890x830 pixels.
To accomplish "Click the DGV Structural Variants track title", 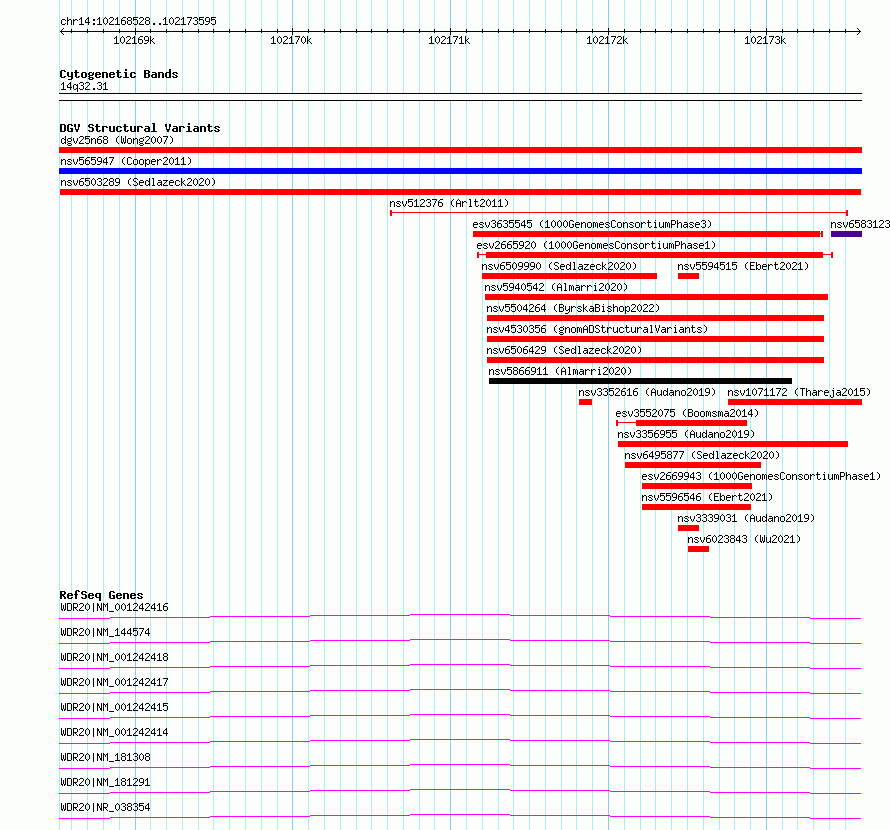I will (x=140, y=128).
